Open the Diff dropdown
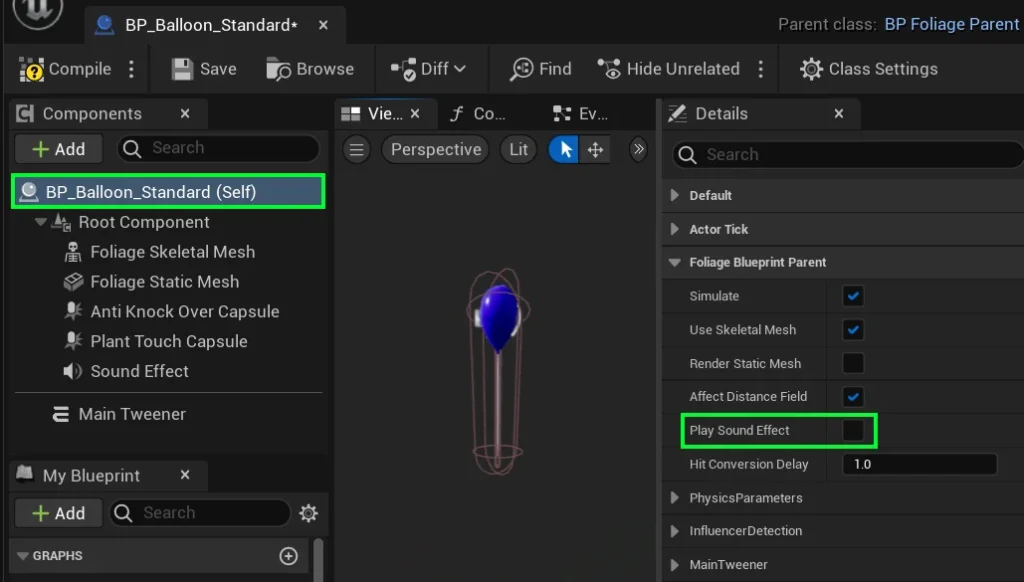 (x=429, y=69)
